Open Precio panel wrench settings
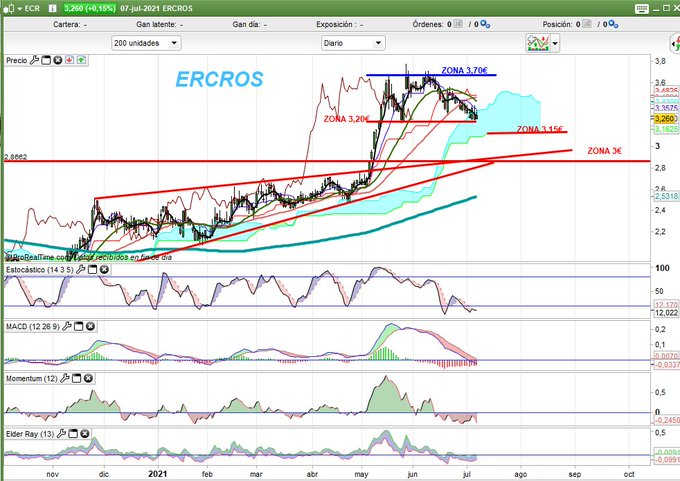 [x=34, y=60]
